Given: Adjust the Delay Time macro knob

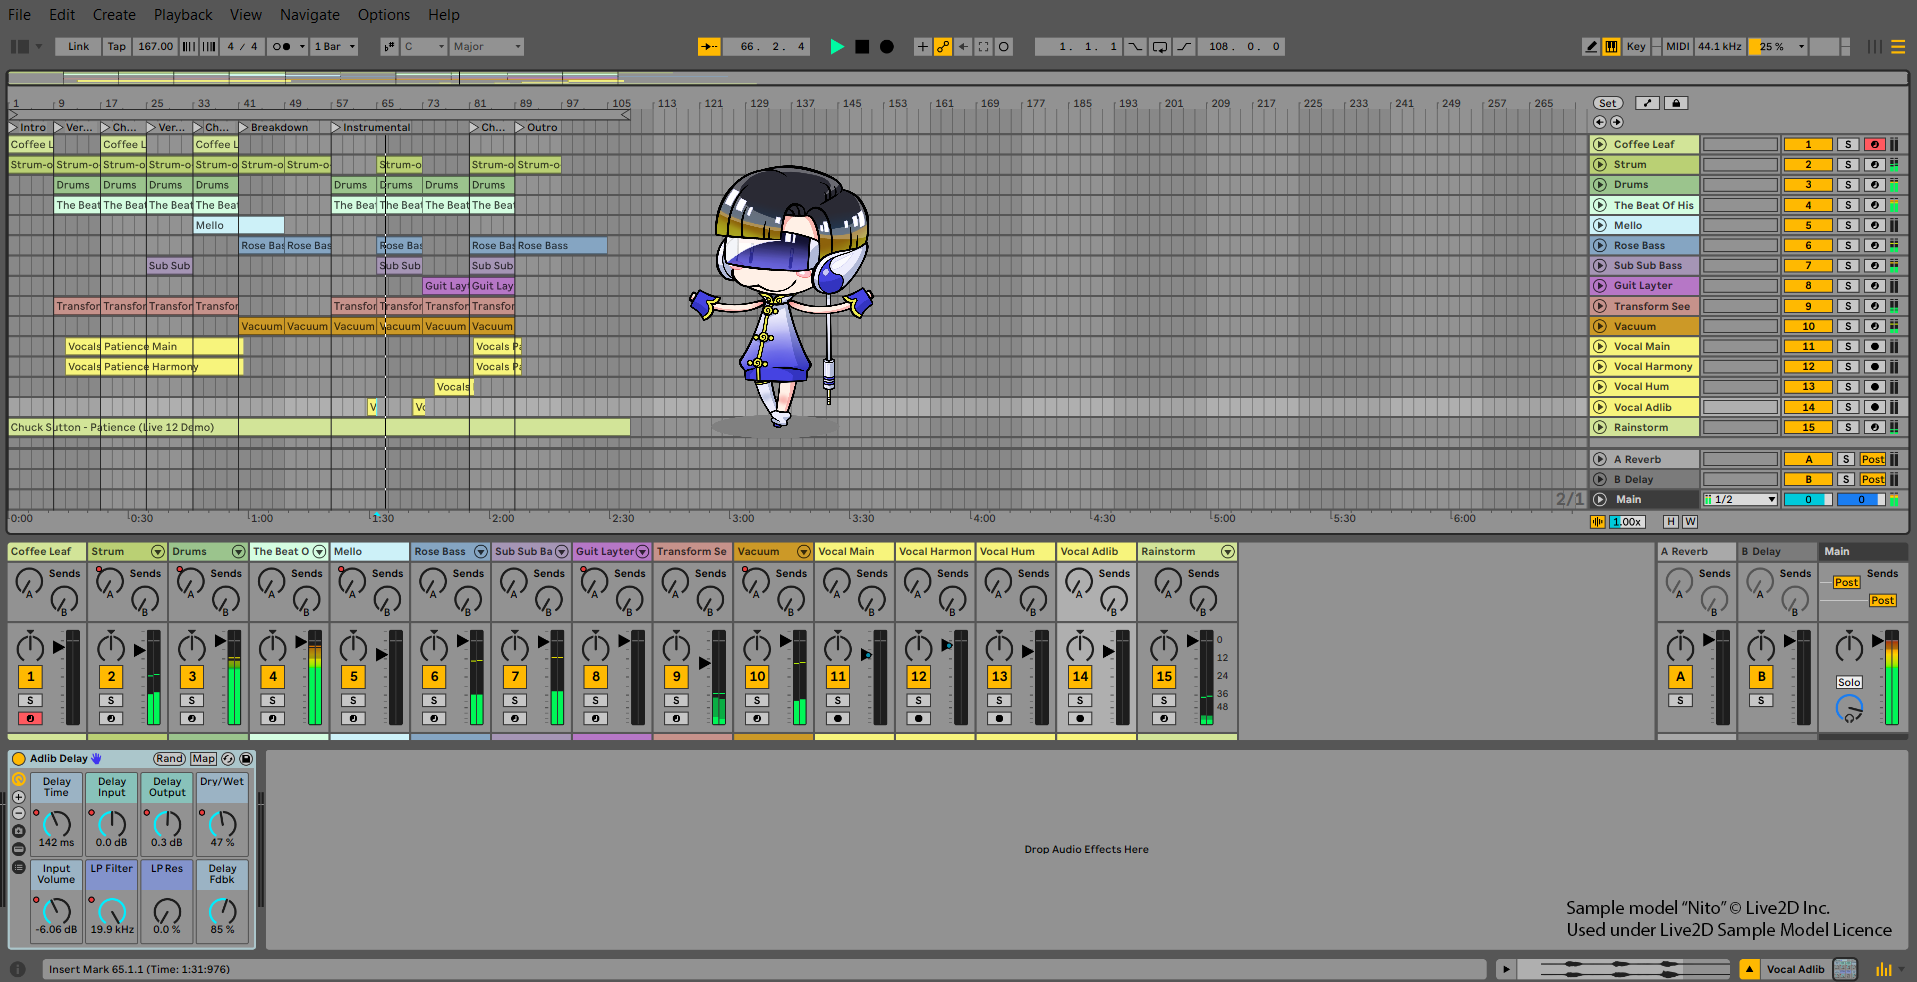Looking at the screenshot, I should 57,824.
